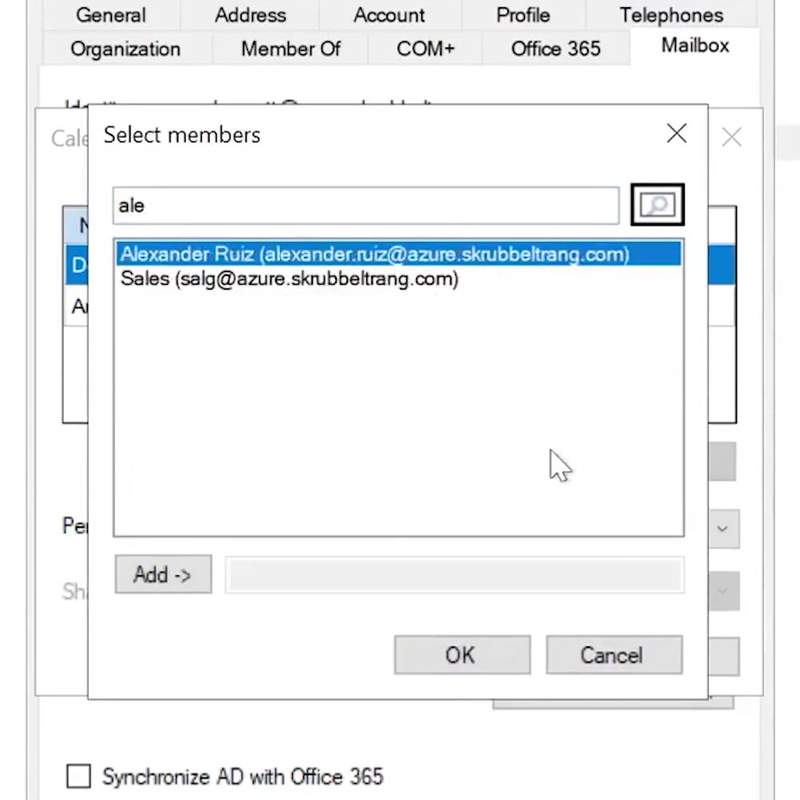The image size is (800, 800).
Task: Close the Select members dialog
Action: point(677,134)
